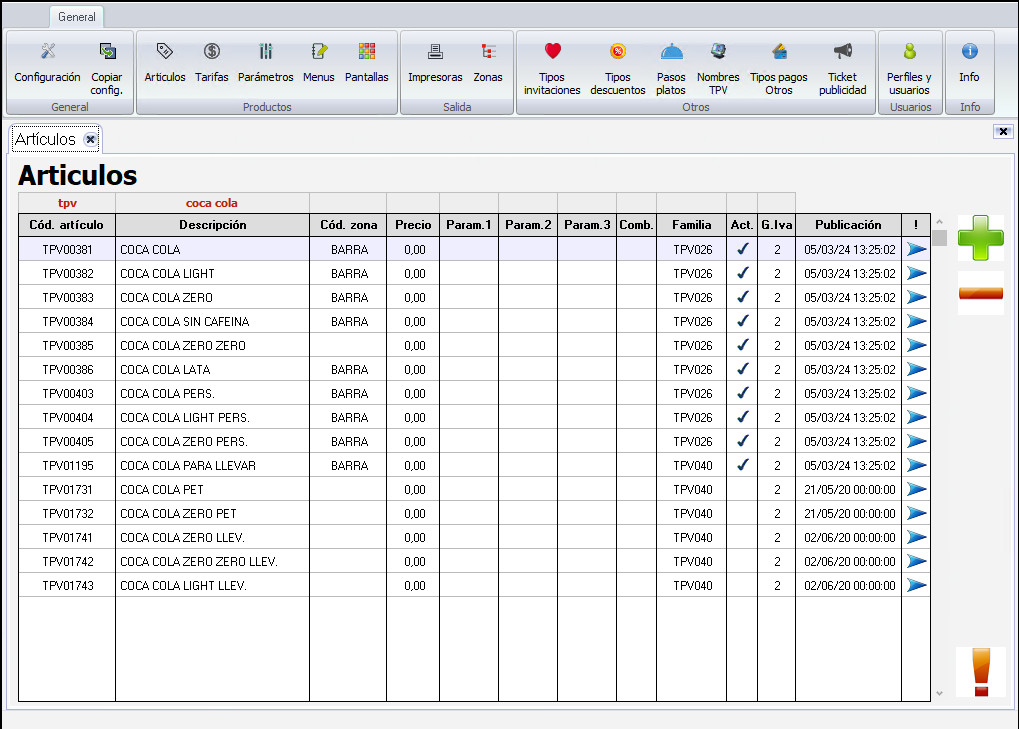This screenshot has height=729, width=1019.
Task: Toggle Act. checkmark for COCA COLA SIN CAFEINA
Action: pyautogui.click(x=742, y=321)
